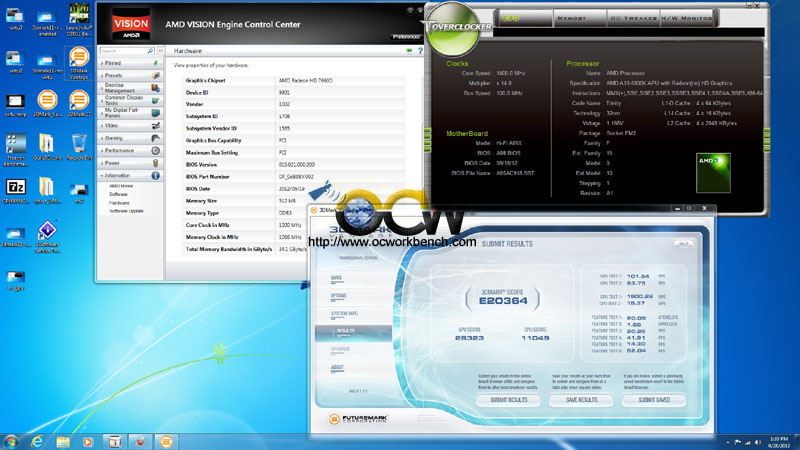
Task: Open Windows Media Player from the taskbar
Action: [x=88, y=441]
